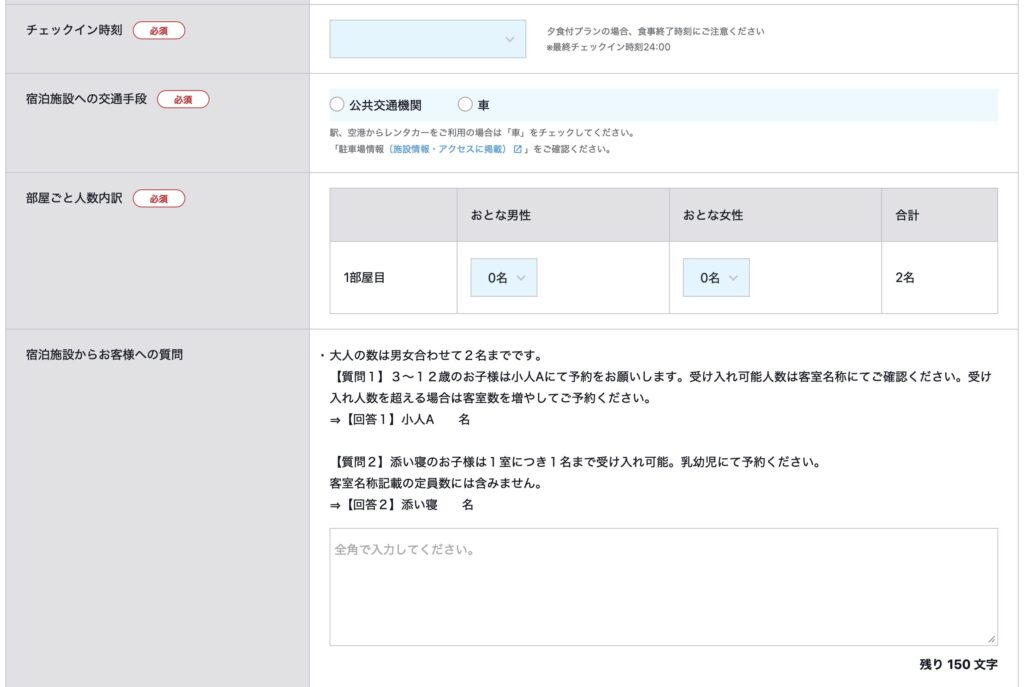This screenshot has height=687, width=1024.
Task: Expand the おとな男性 count dropdown
Action: coord(503,278)
